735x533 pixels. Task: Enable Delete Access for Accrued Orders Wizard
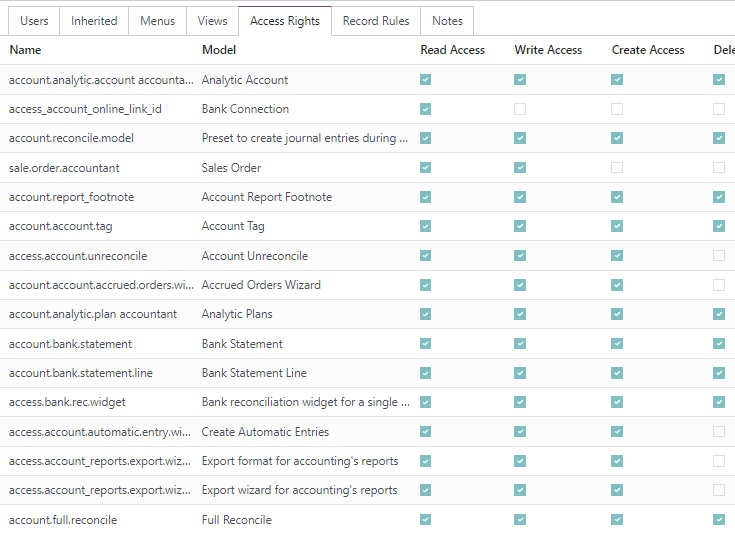[719, 285]
